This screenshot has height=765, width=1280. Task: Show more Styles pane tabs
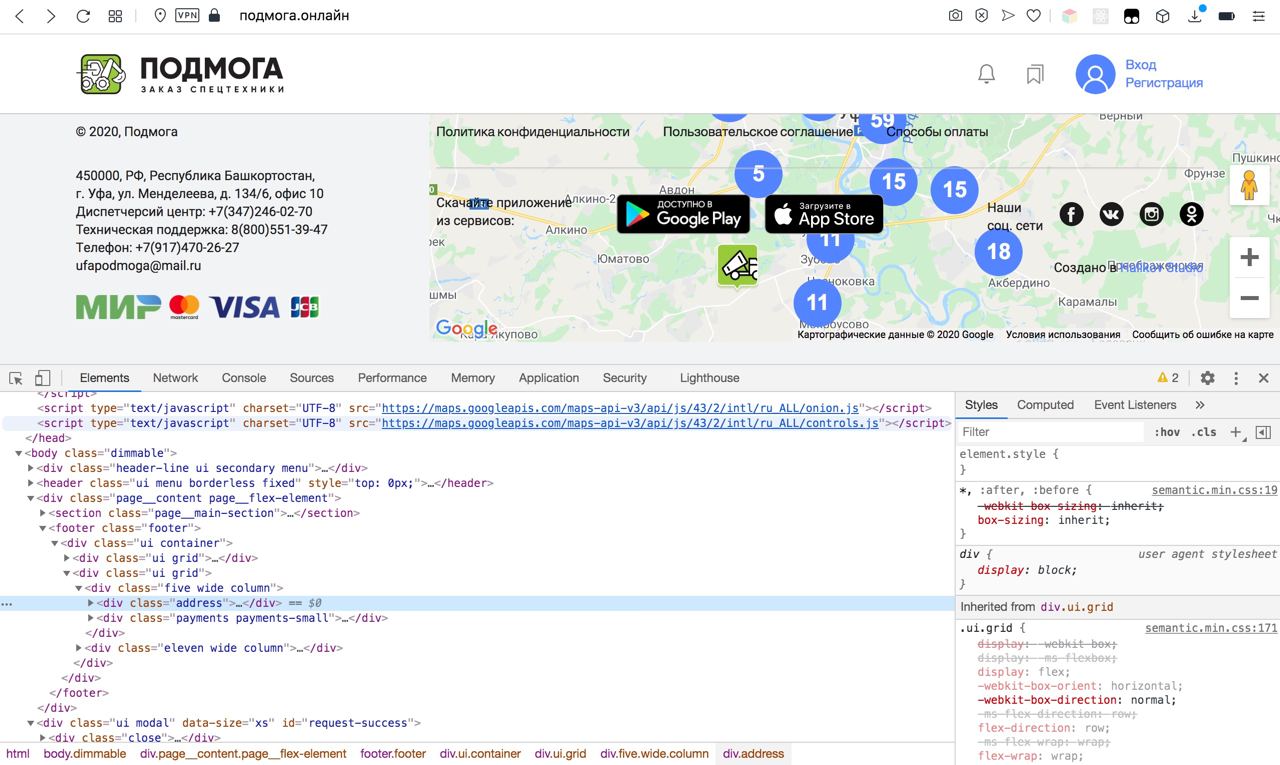pyautogui.click(x=1200, y=405)
